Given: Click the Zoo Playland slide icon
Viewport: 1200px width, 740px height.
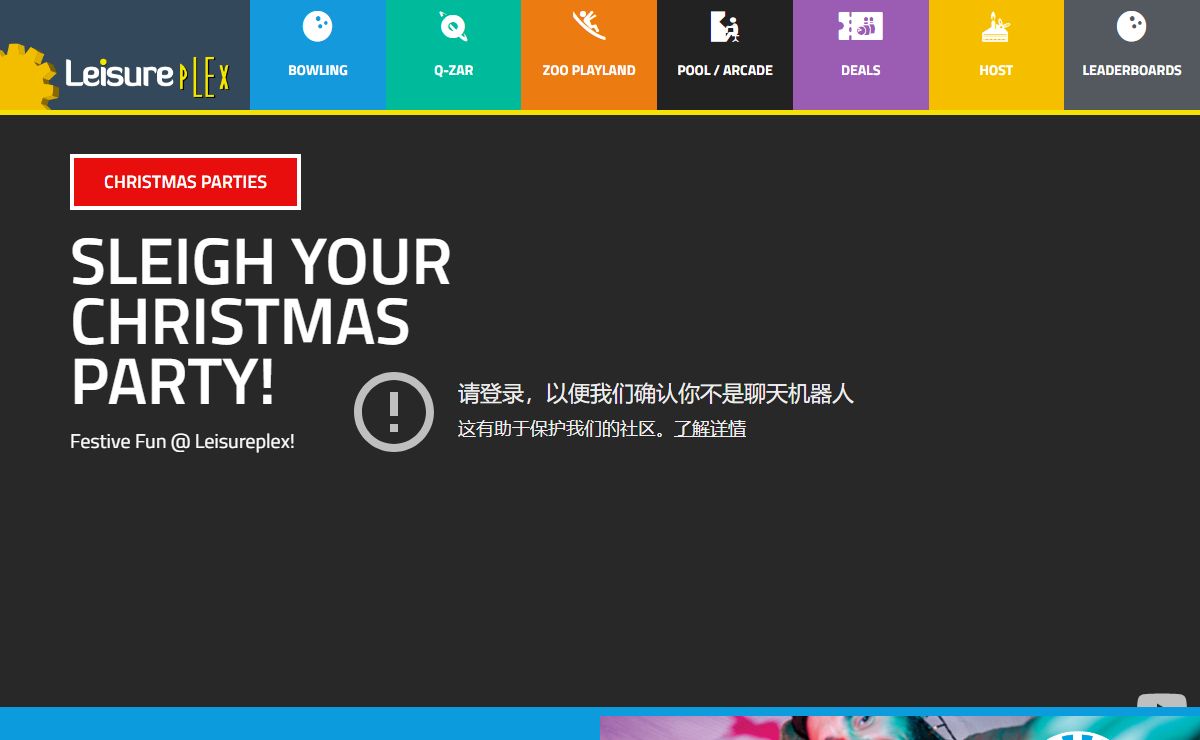Looking at the screenshot, I should (x=589, y=26).
